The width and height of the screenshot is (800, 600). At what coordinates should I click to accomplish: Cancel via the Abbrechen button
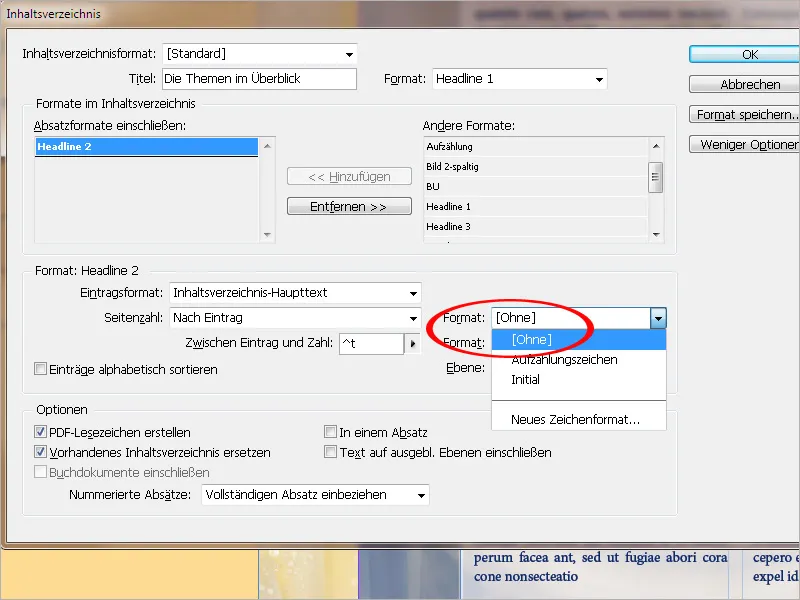(x=744, y=84)
